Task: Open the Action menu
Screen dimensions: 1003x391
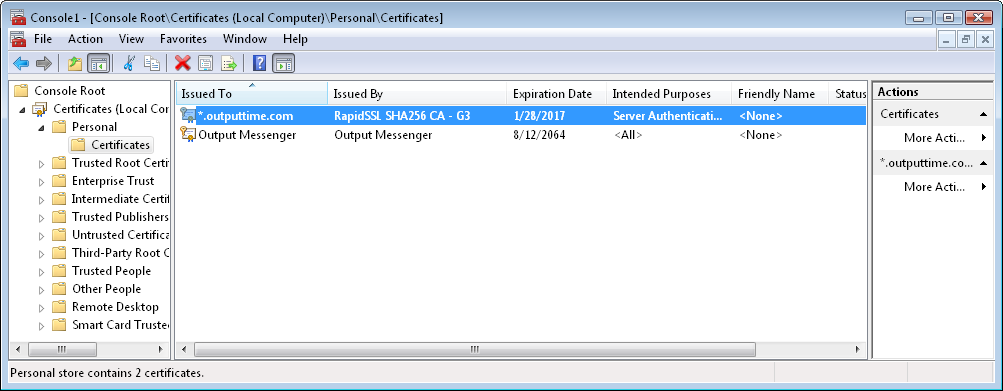Action: coord(86,39)
